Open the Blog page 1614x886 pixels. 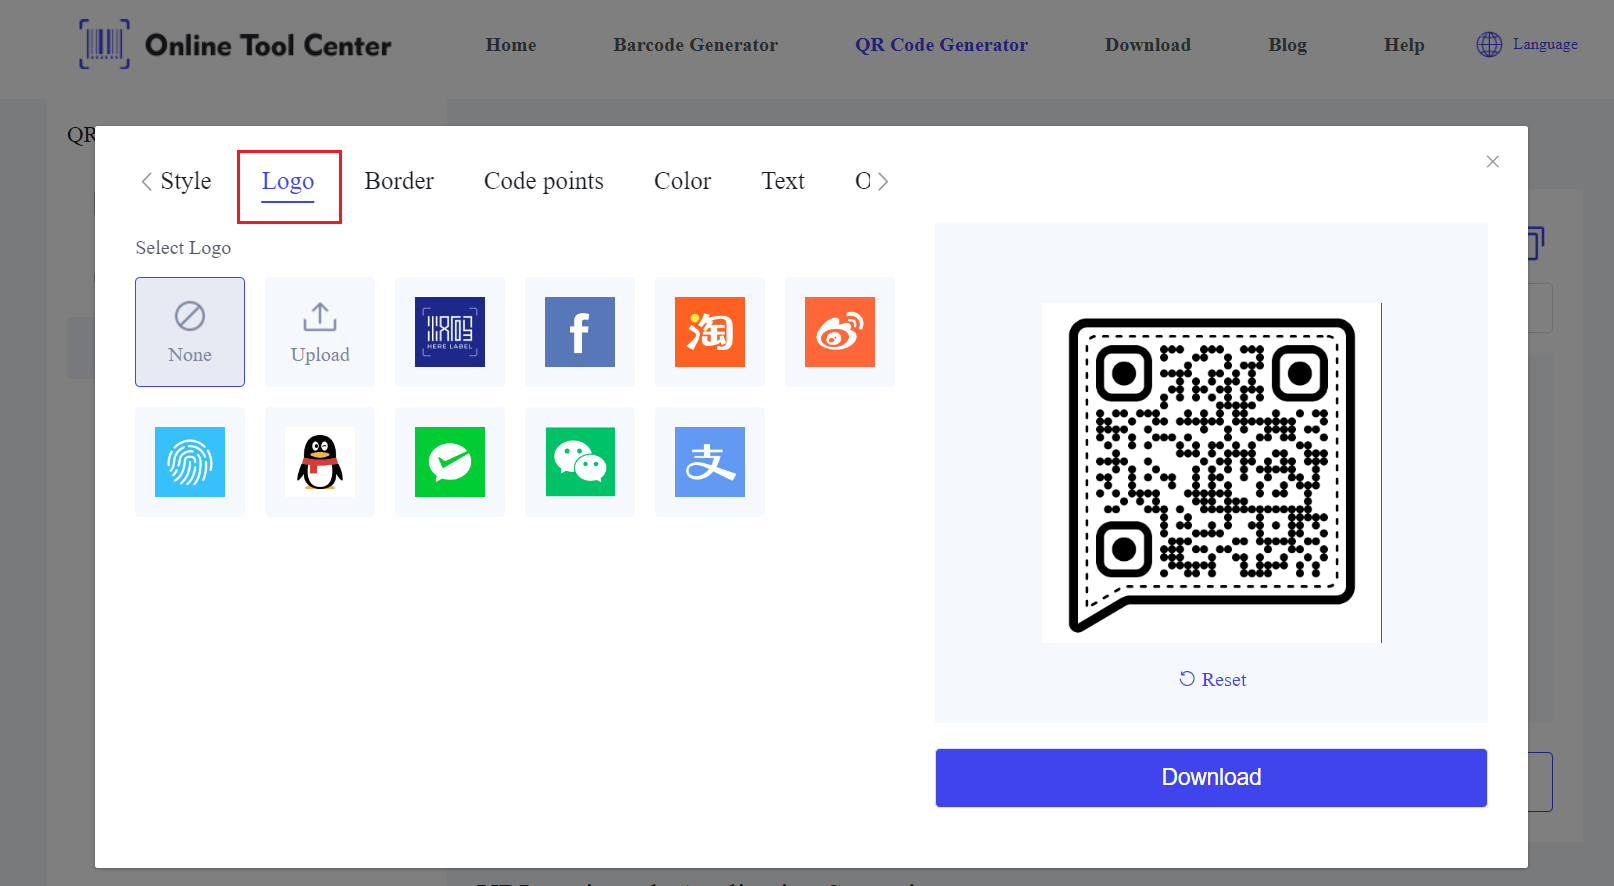[x=1287, y=45]
